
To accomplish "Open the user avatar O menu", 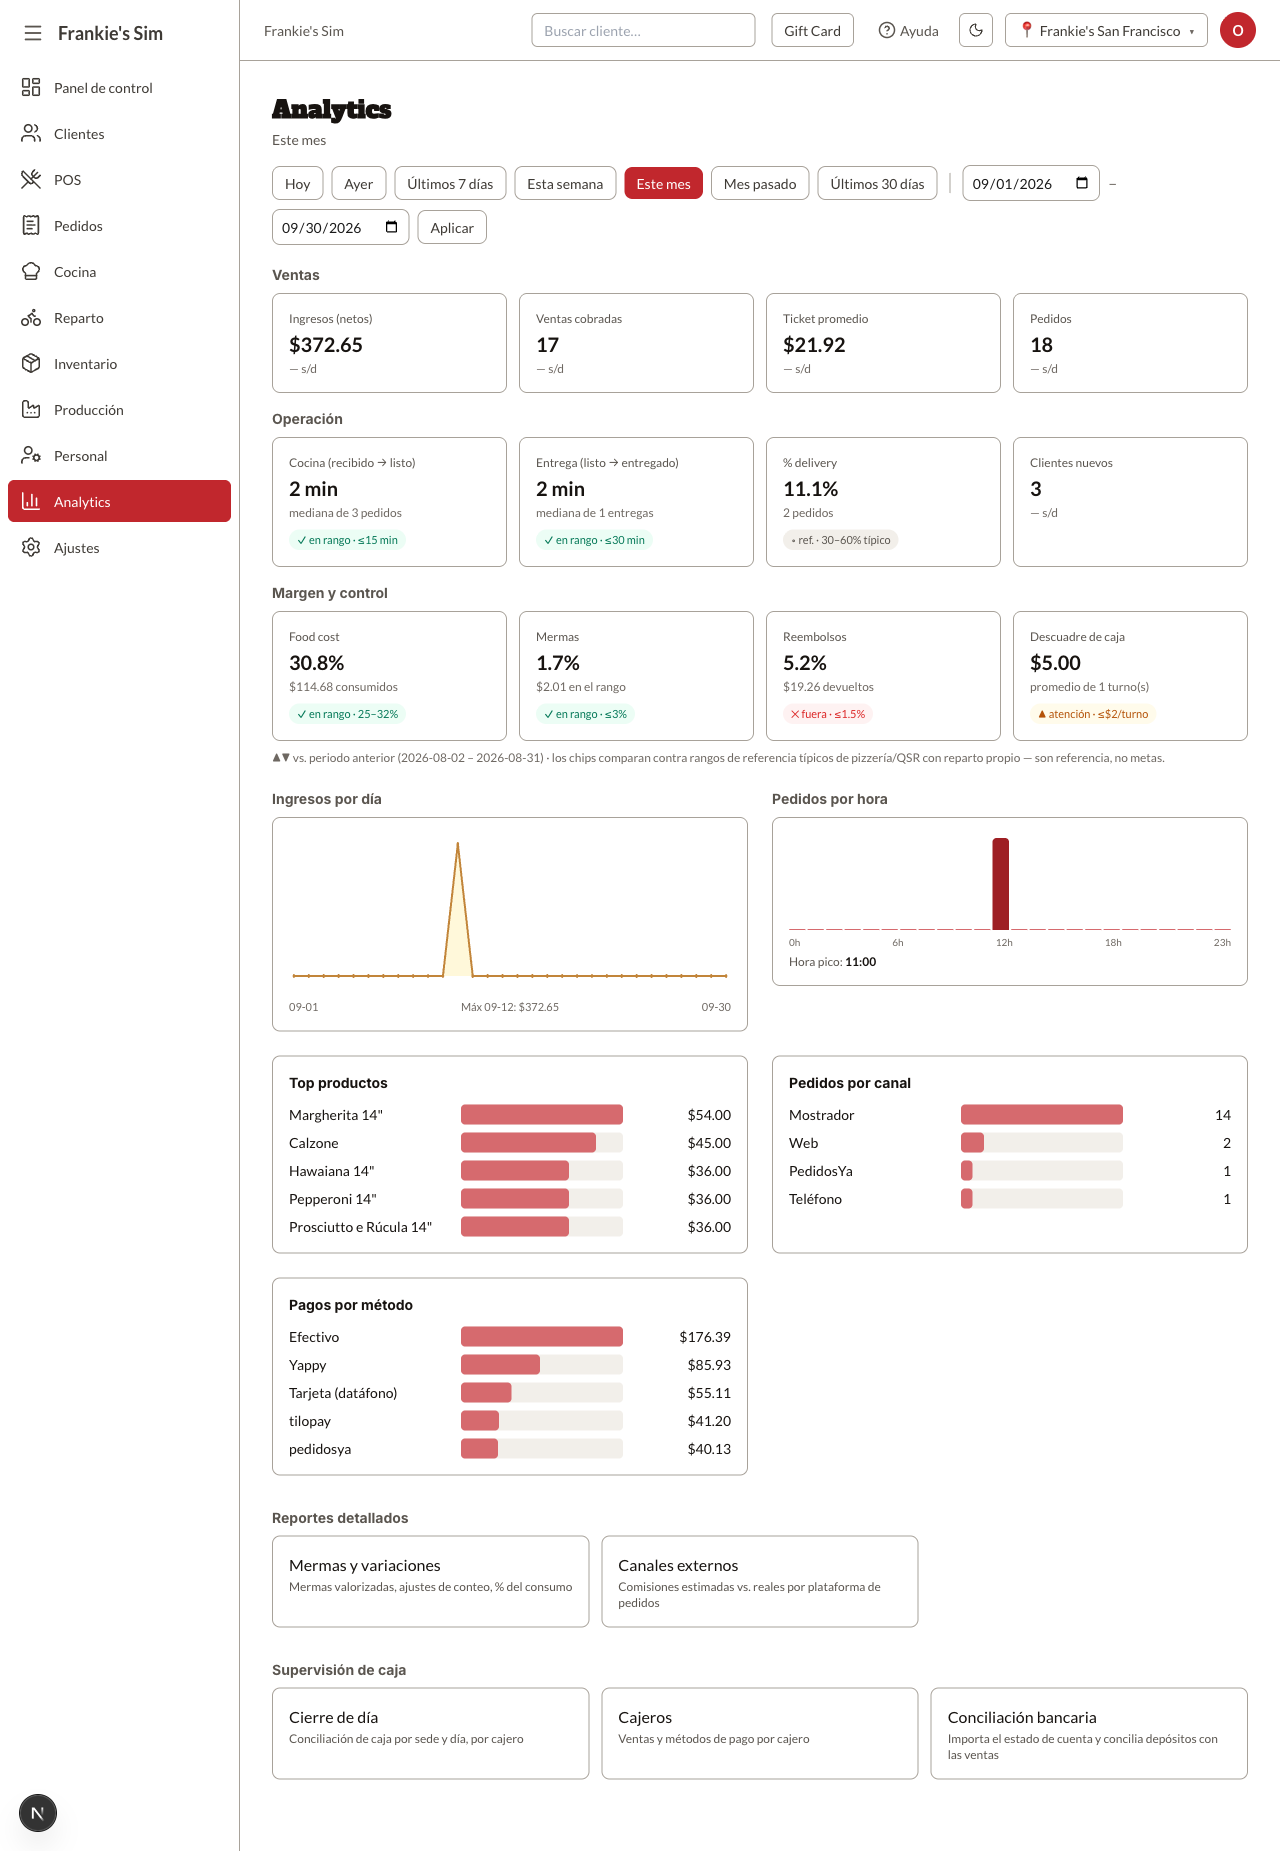I will point(1238,30).
